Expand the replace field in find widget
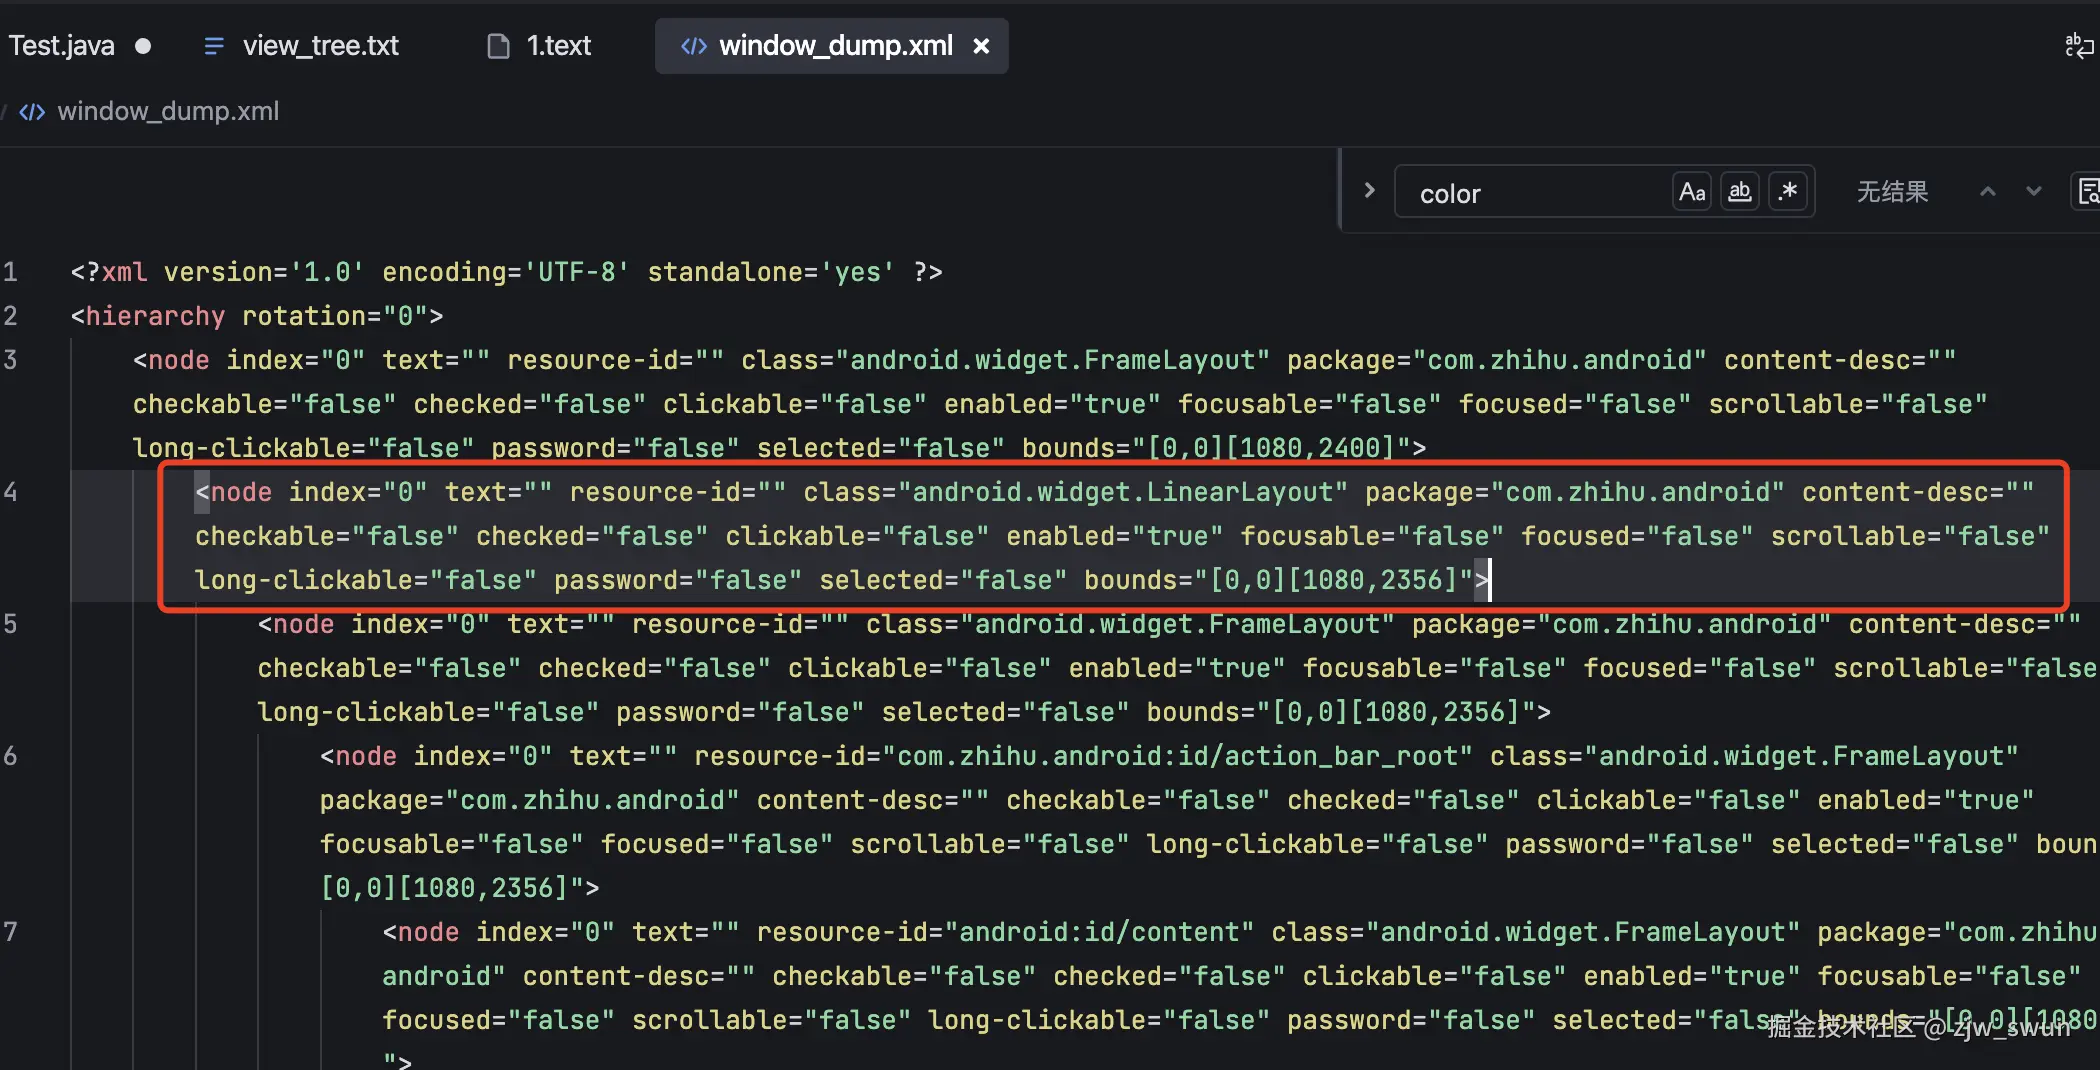The width and height of the screenshot is (2100, 1070). coord(1369,190)
